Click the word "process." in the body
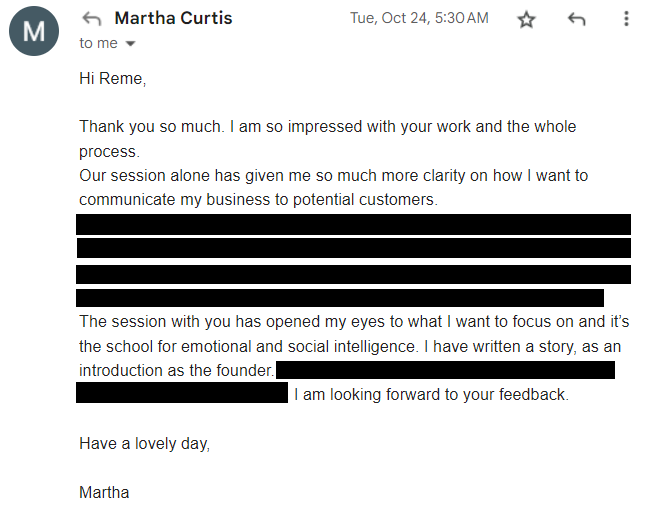657x512 pixels. point(110,151)
